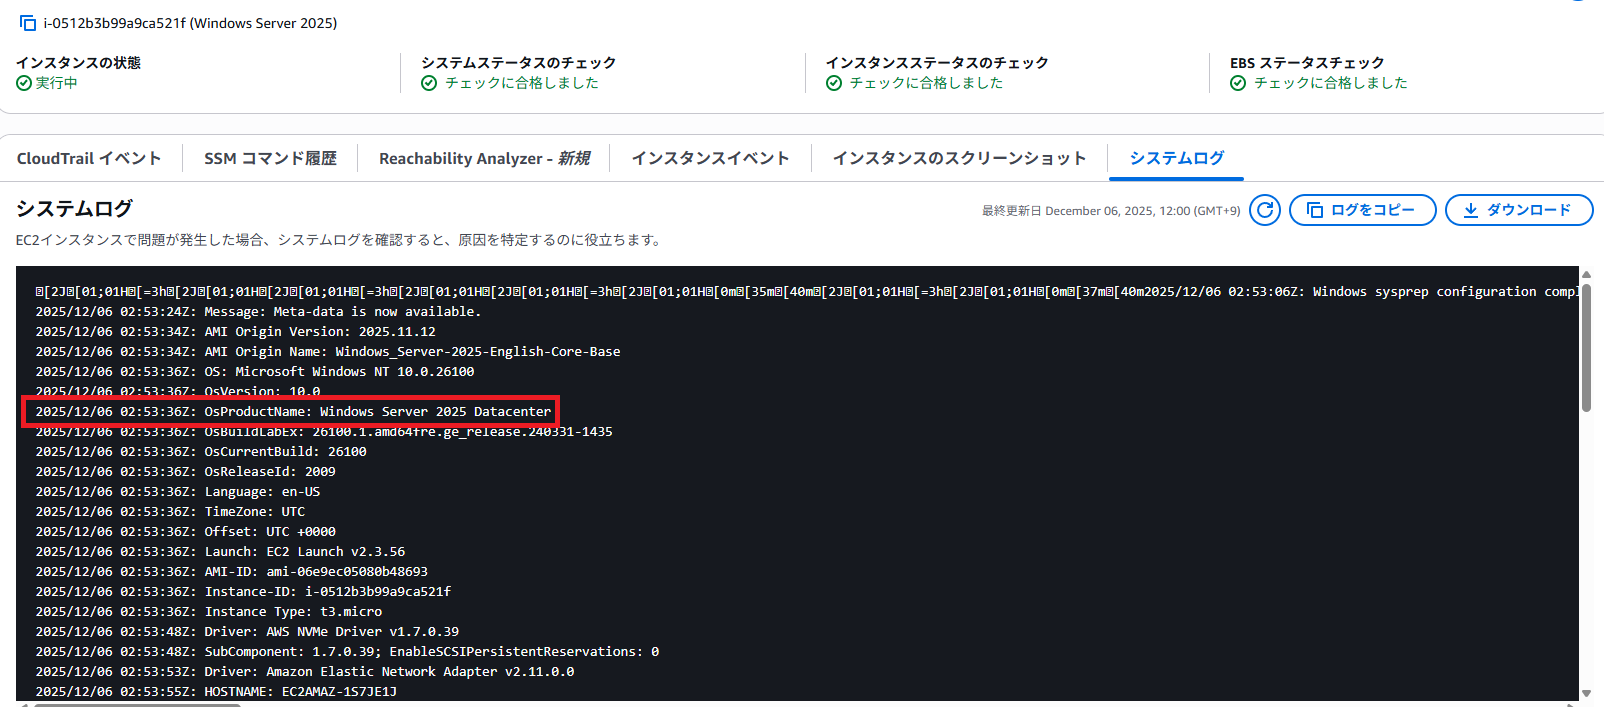Click the 'Instance Type: t3.micro' log line
This screenshot has width=1604, height=707.
(x=208, y=612)
